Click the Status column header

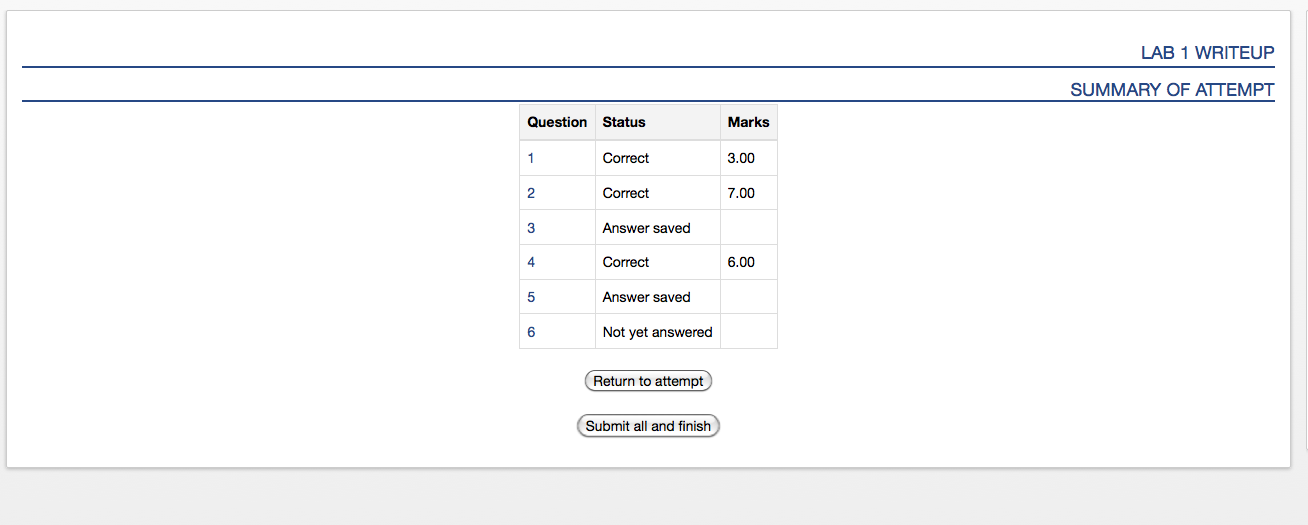coord(624,122)
